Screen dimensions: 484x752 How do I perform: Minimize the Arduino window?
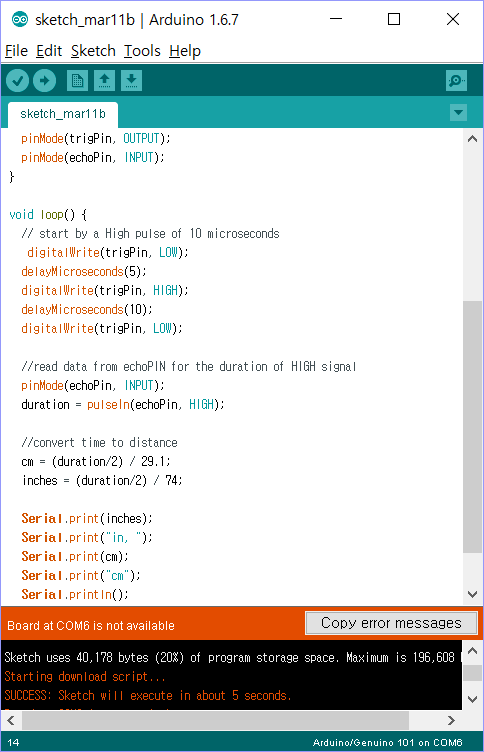(336, 19)
